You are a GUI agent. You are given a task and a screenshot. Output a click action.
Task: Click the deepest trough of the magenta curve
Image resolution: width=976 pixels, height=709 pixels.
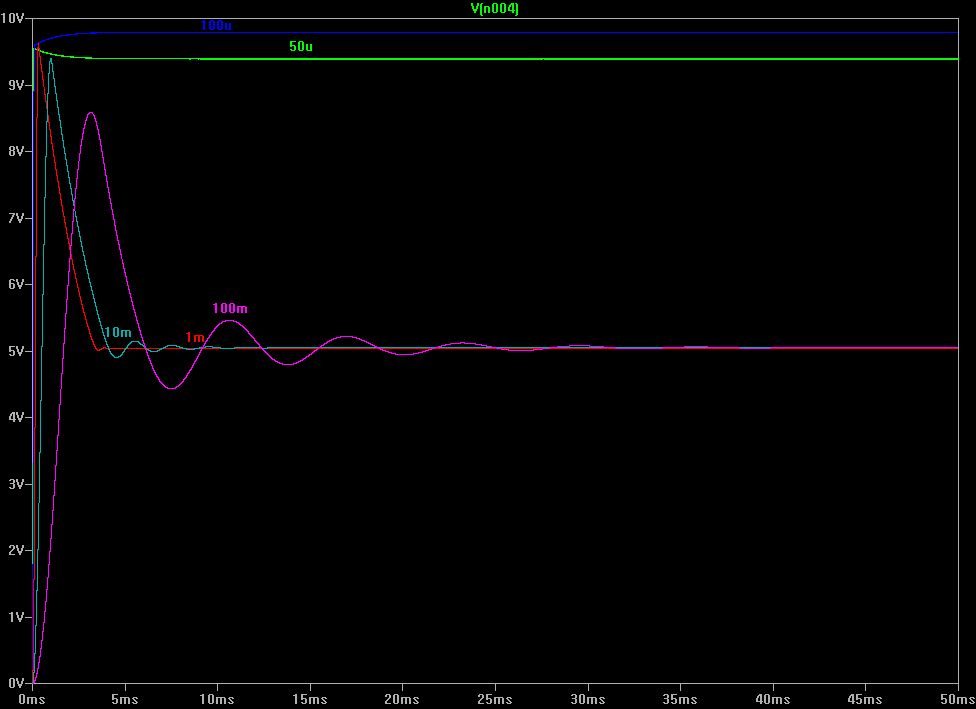coord(171,388)
